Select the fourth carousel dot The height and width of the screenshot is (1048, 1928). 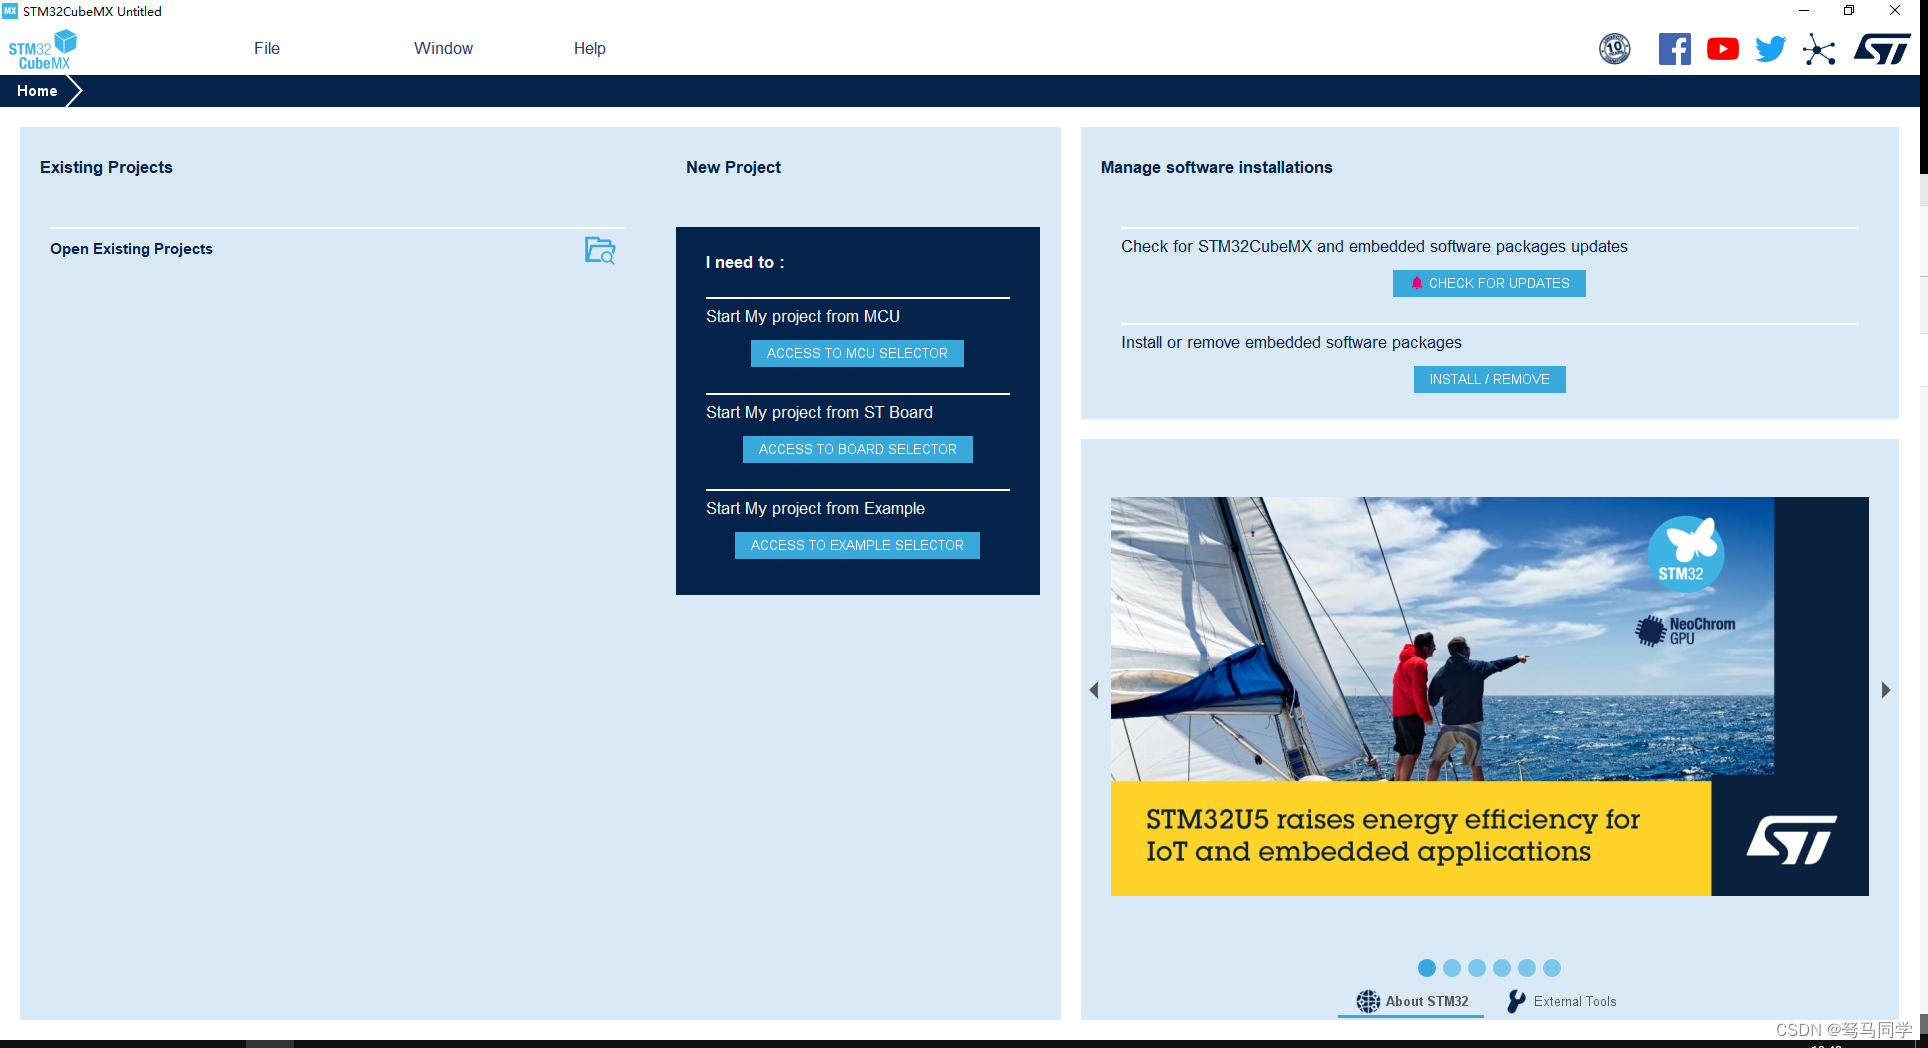point(1502,968)
